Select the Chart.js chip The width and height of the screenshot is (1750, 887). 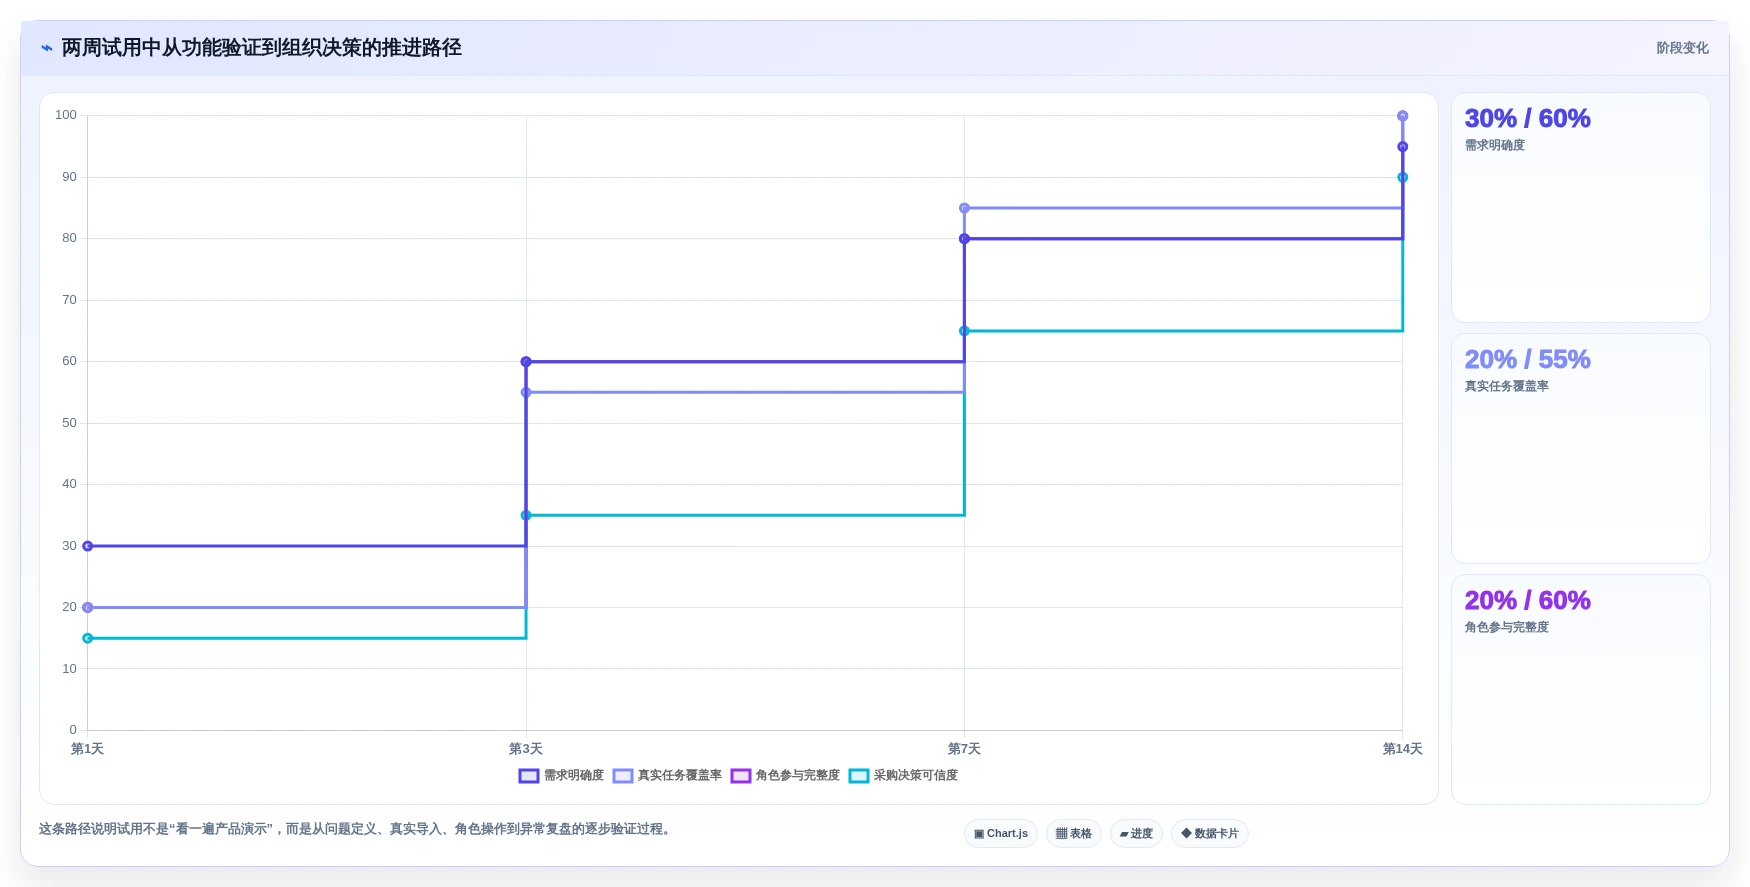click(1001, 833)
